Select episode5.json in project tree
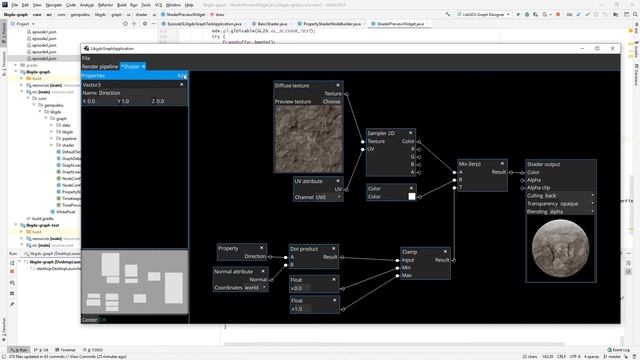The image size is (640, 360). point(44,58)
